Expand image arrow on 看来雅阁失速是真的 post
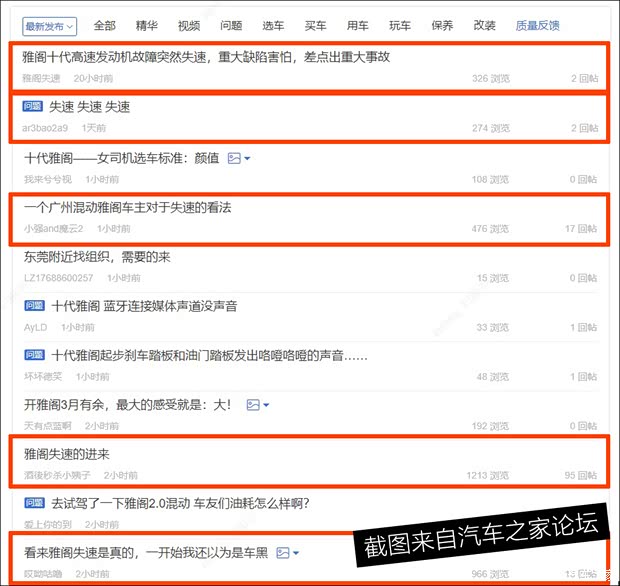The height and width of the screenshot is (586, 620). 296,552
